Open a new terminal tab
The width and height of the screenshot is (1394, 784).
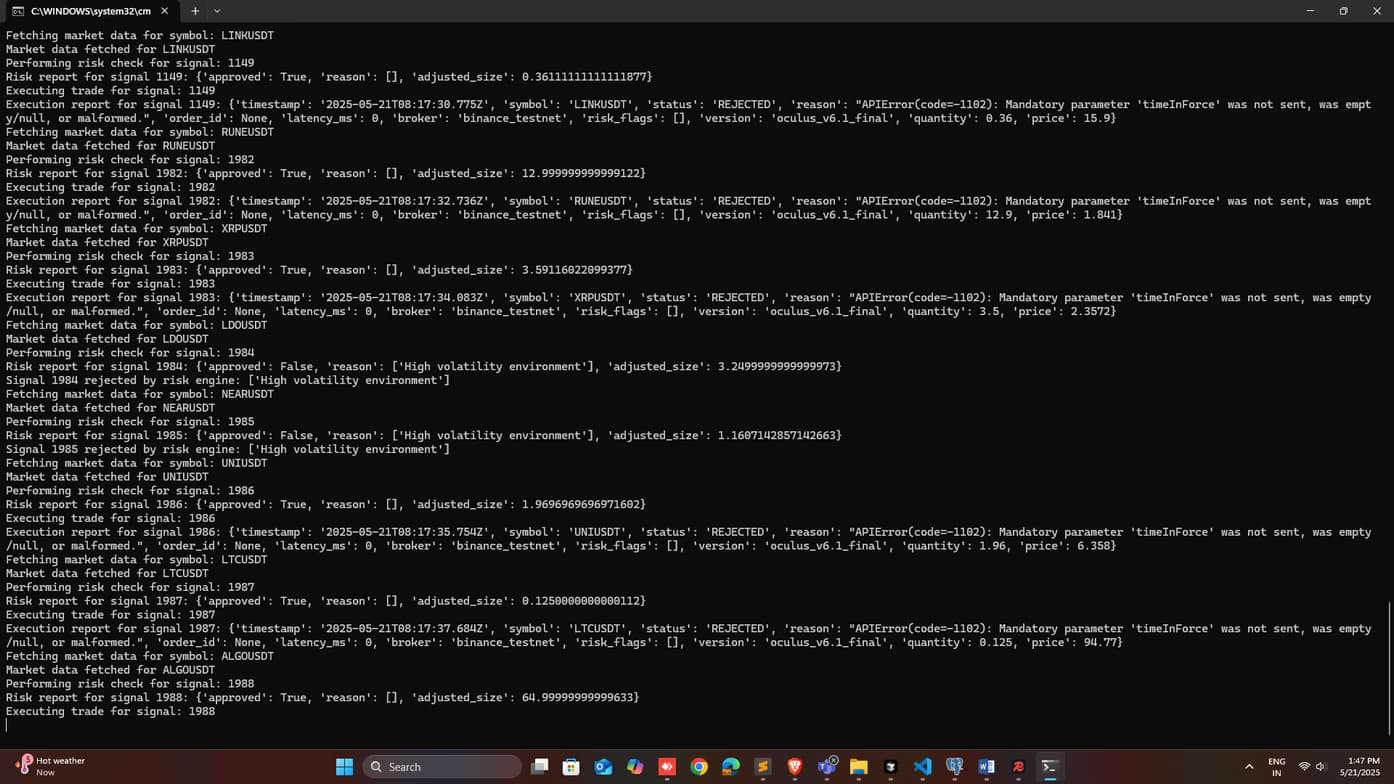point(195,11)
